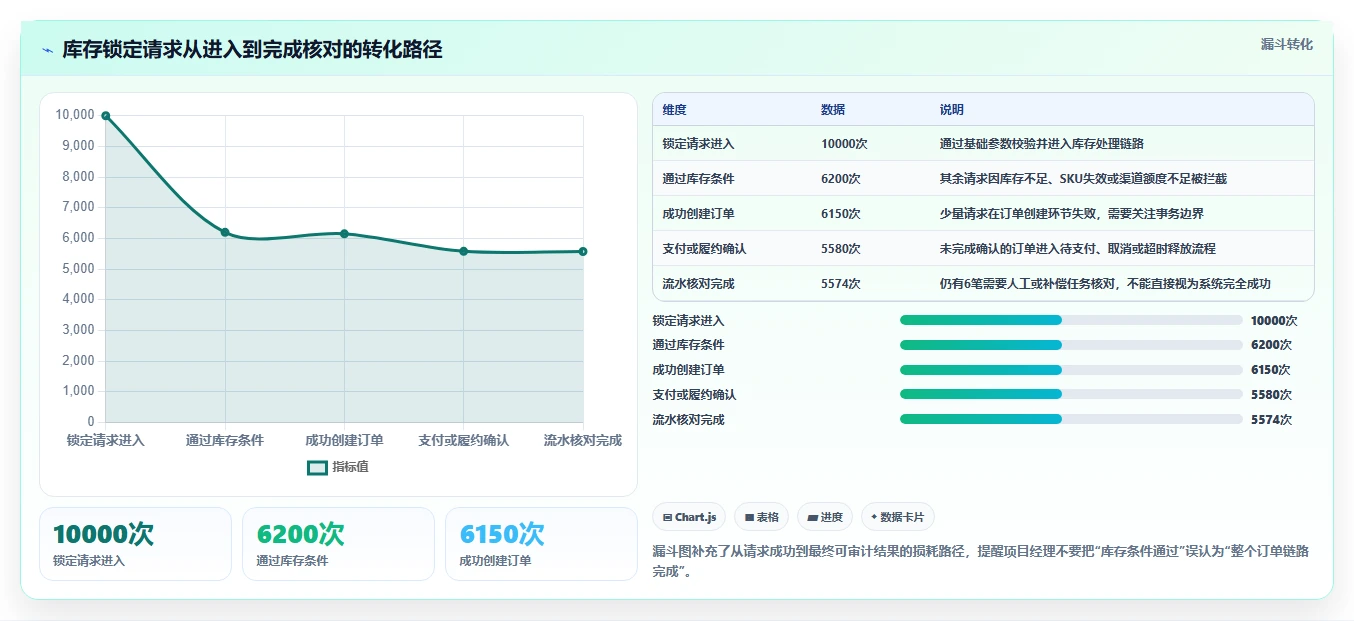The height and width of the screenshot is (621, 1354).
Task: Click the 10000次 value beside the progress bar
Action: 1274,321
